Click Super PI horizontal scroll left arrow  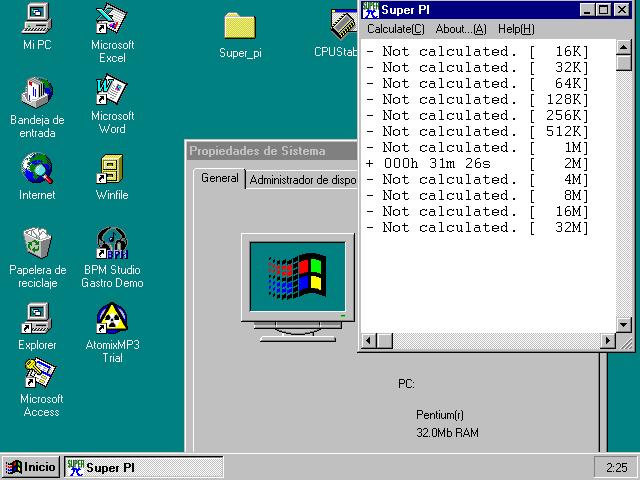click(x=369, y=340)
